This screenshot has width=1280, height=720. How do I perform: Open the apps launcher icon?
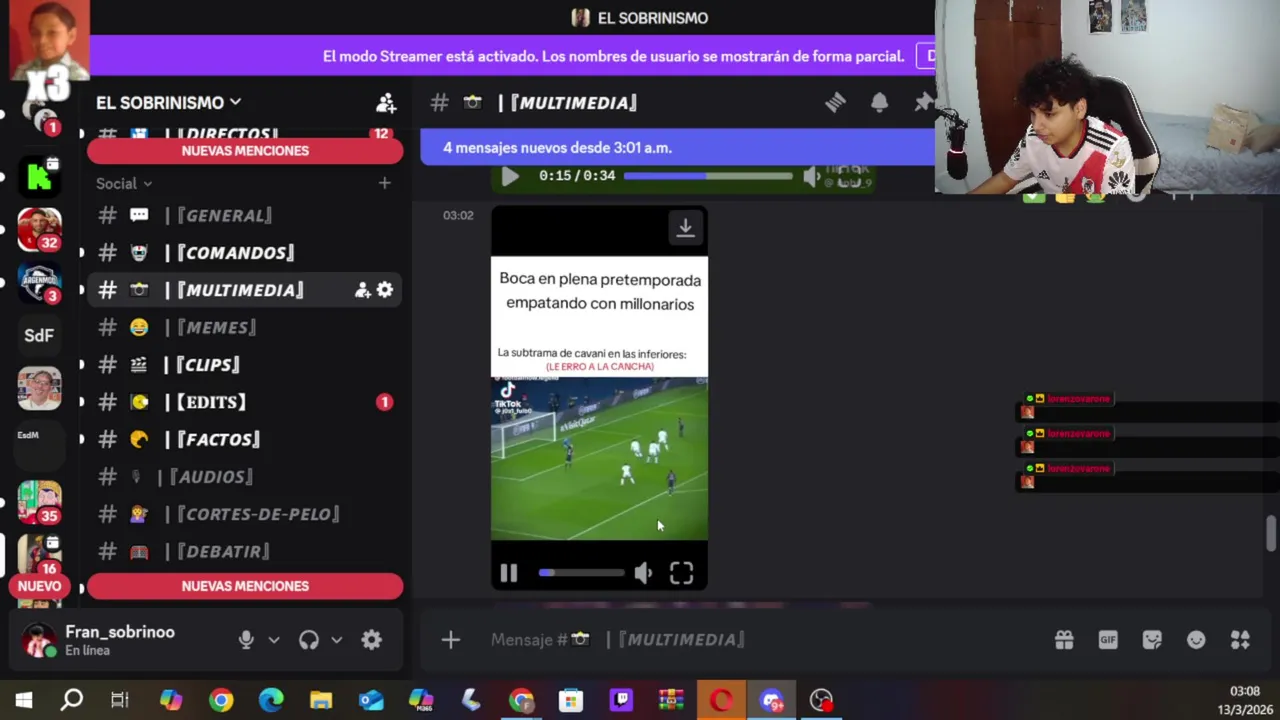point(1240,640)
